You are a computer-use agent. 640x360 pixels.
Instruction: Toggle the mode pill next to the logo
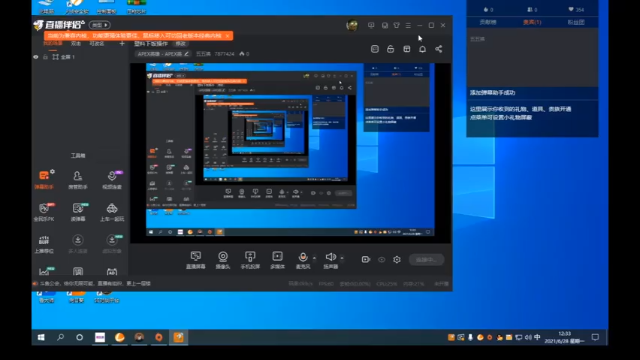coord(100,25)
